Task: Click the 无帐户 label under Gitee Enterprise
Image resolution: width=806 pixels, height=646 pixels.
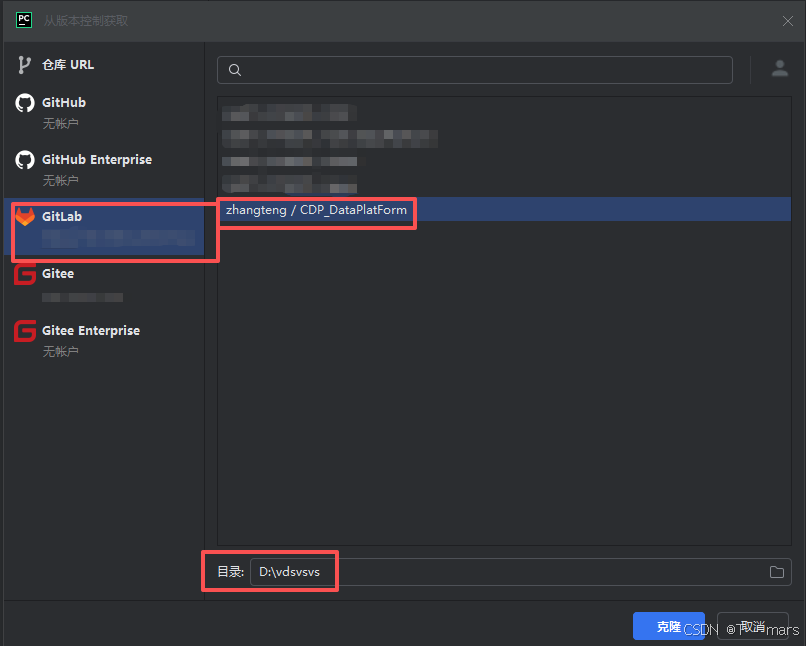Action: pyautogui.click(x=60, y=352)
